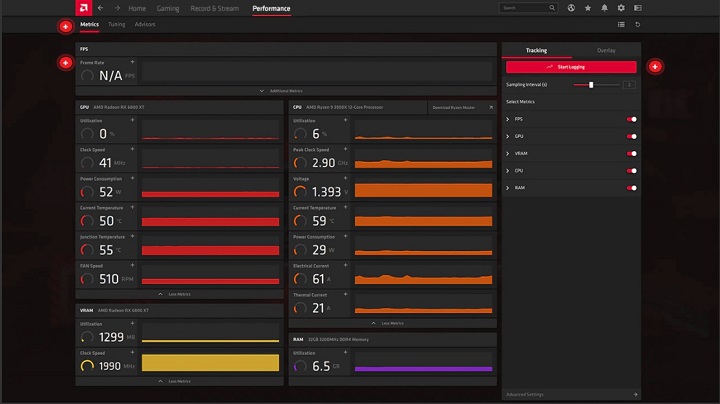Viewport: 720px width, 404px height.
Task: Click plus icon for CPU Power Consumption
Action: tap(345, 236)
